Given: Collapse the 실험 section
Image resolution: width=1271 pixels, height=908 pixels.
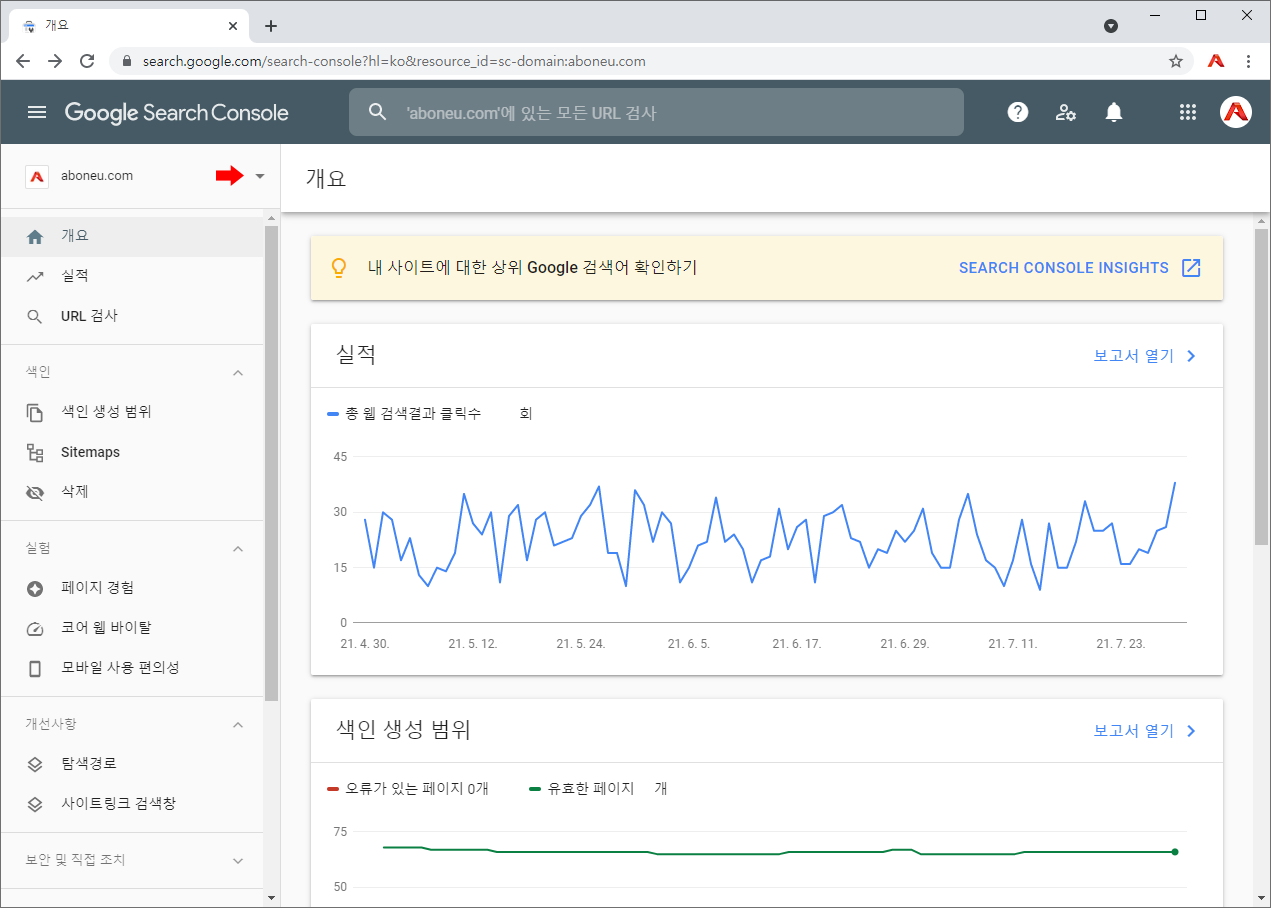Looking at the screenshot, I should [238, 548].
